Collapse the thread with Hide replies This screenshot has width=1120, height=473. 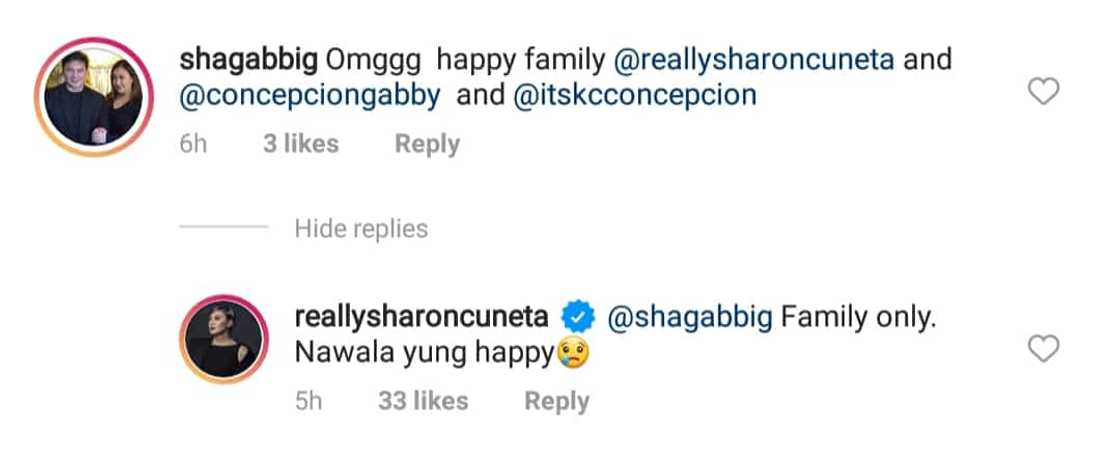[361, 229]
